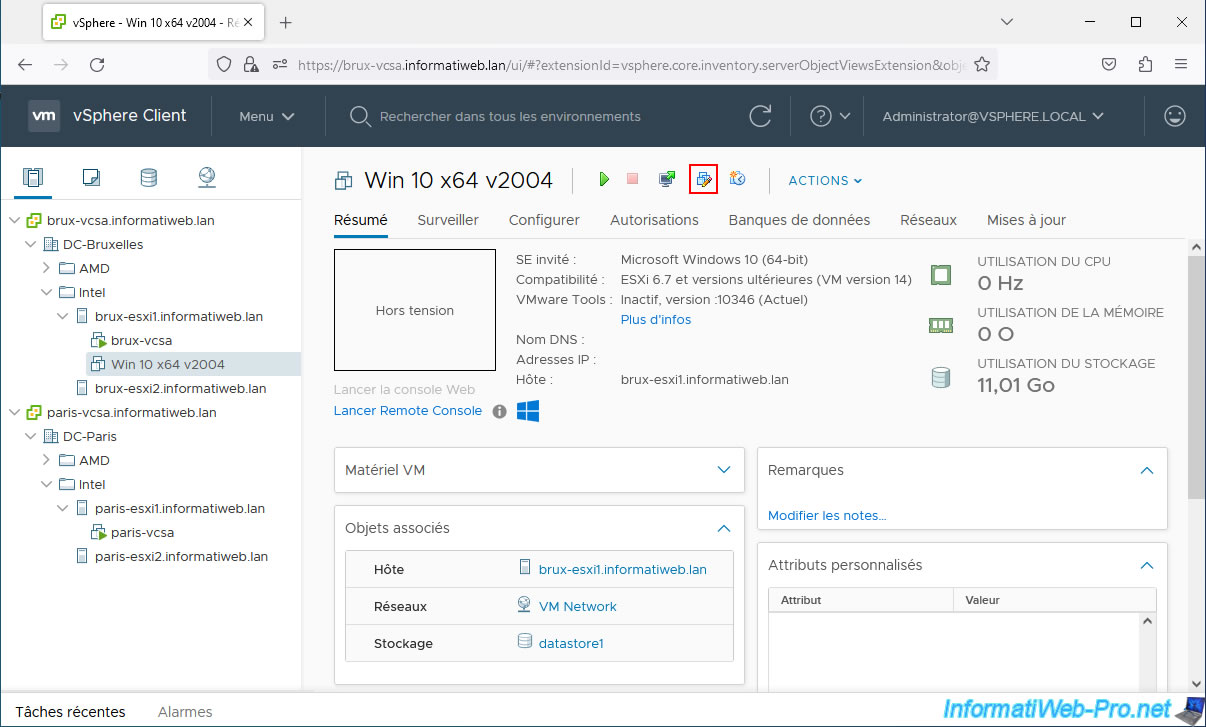Open the Firefox Pocket icon
Viewport: 1206px width, 727px height.
[1109, 64]
